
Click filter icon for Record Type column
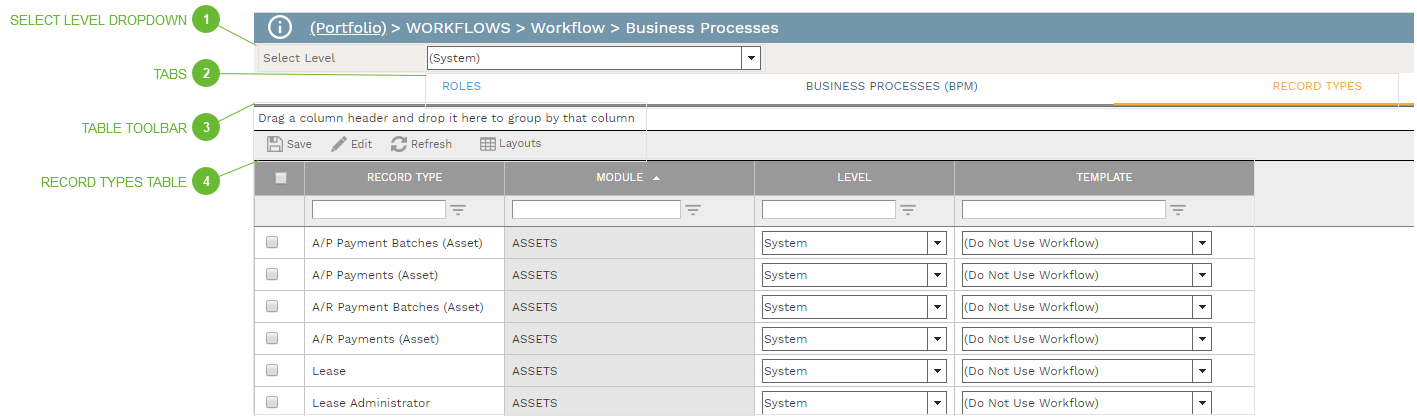(458, 210)
